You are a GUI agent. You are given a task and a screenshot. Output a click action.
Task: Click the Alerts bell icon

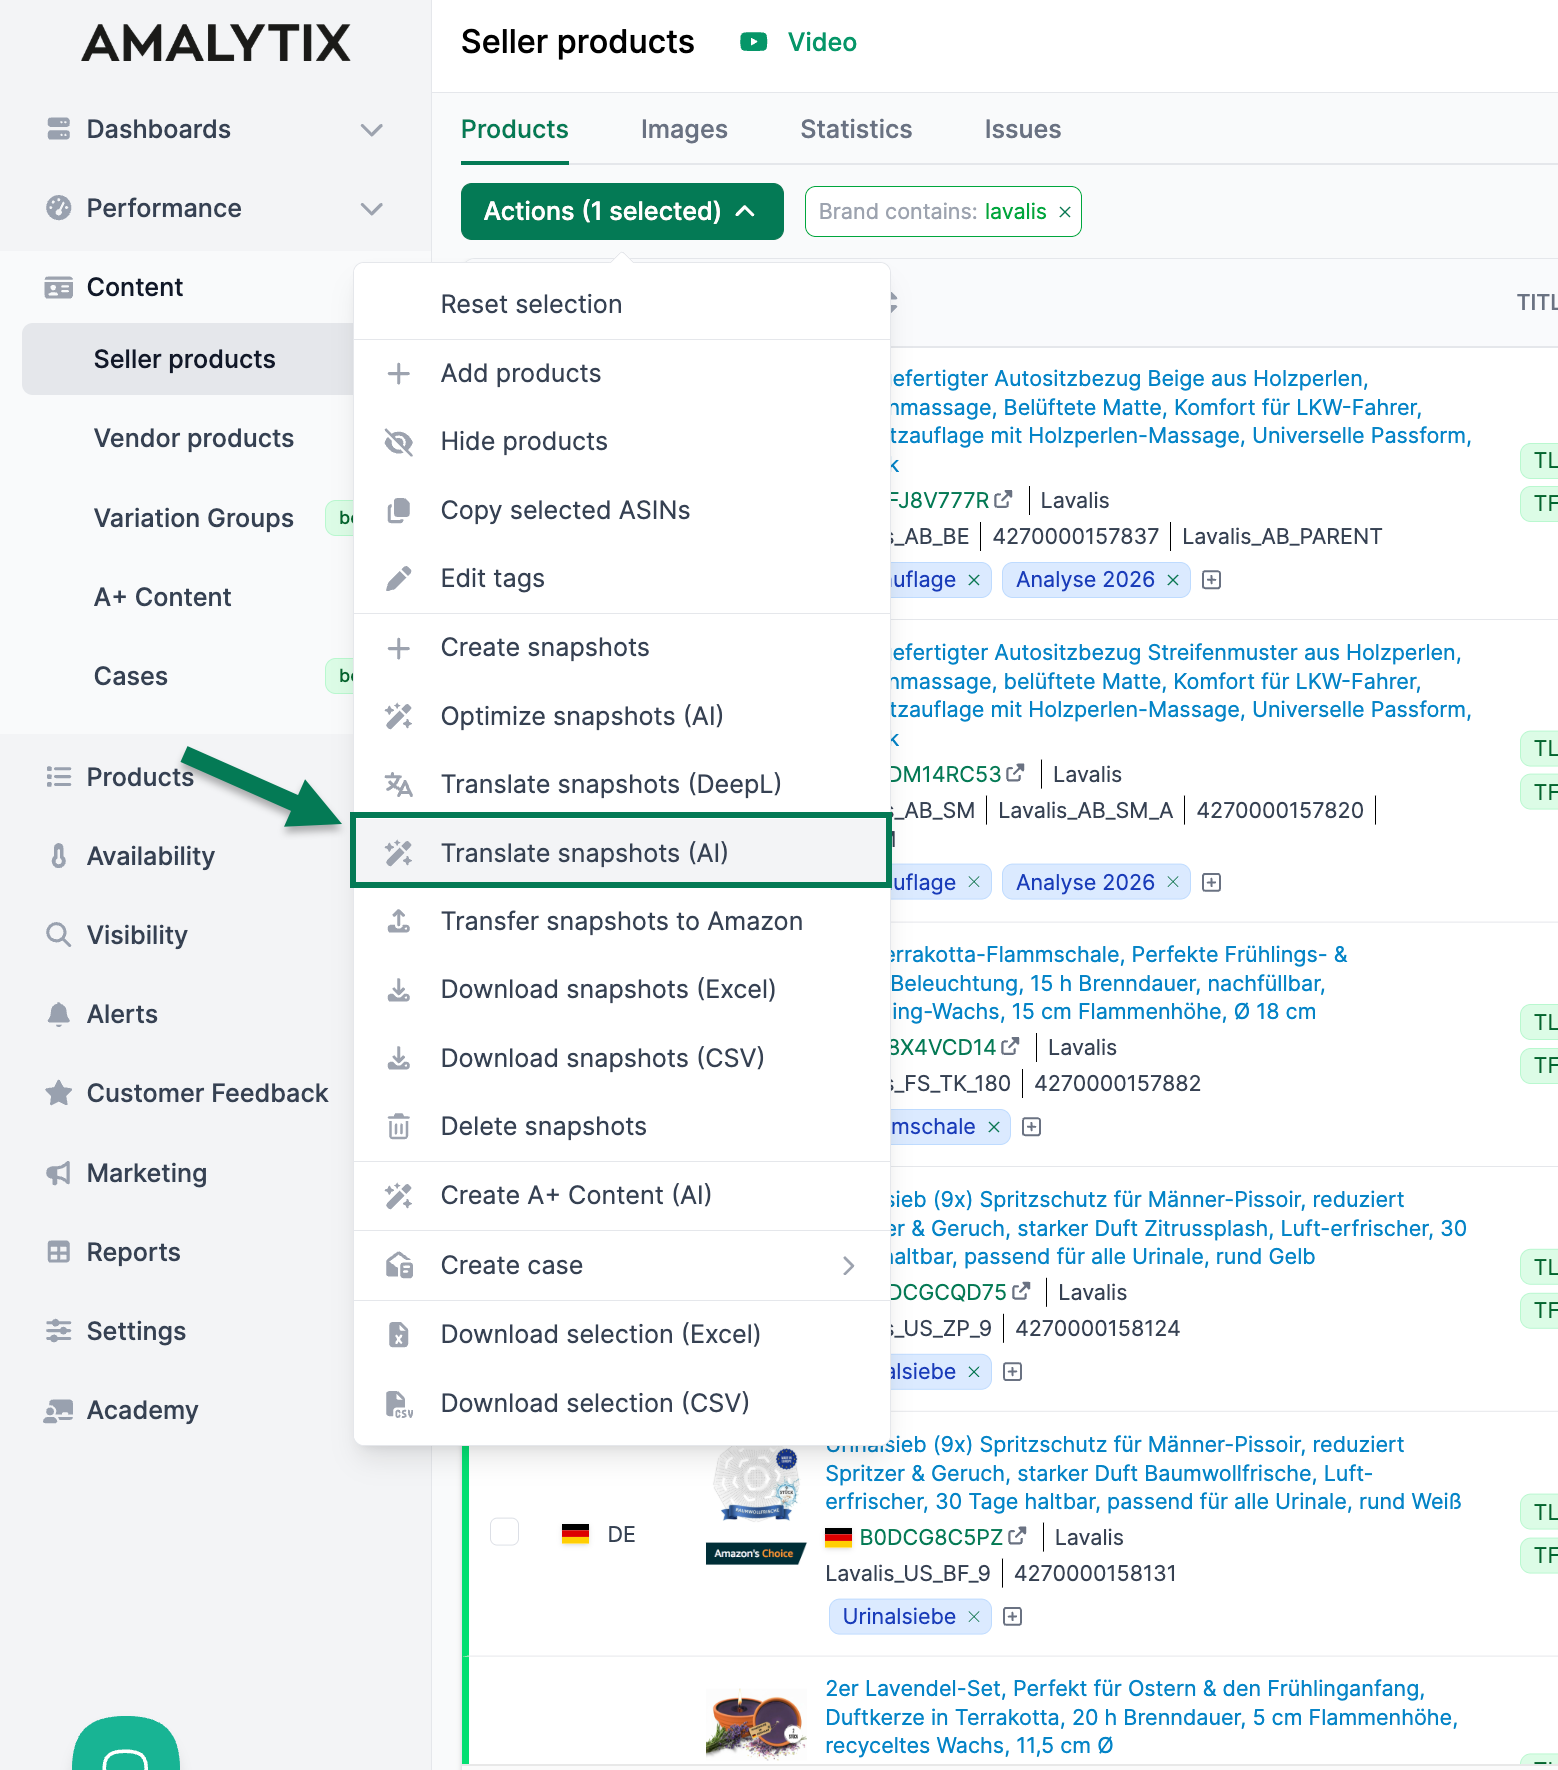point(59,1014)
